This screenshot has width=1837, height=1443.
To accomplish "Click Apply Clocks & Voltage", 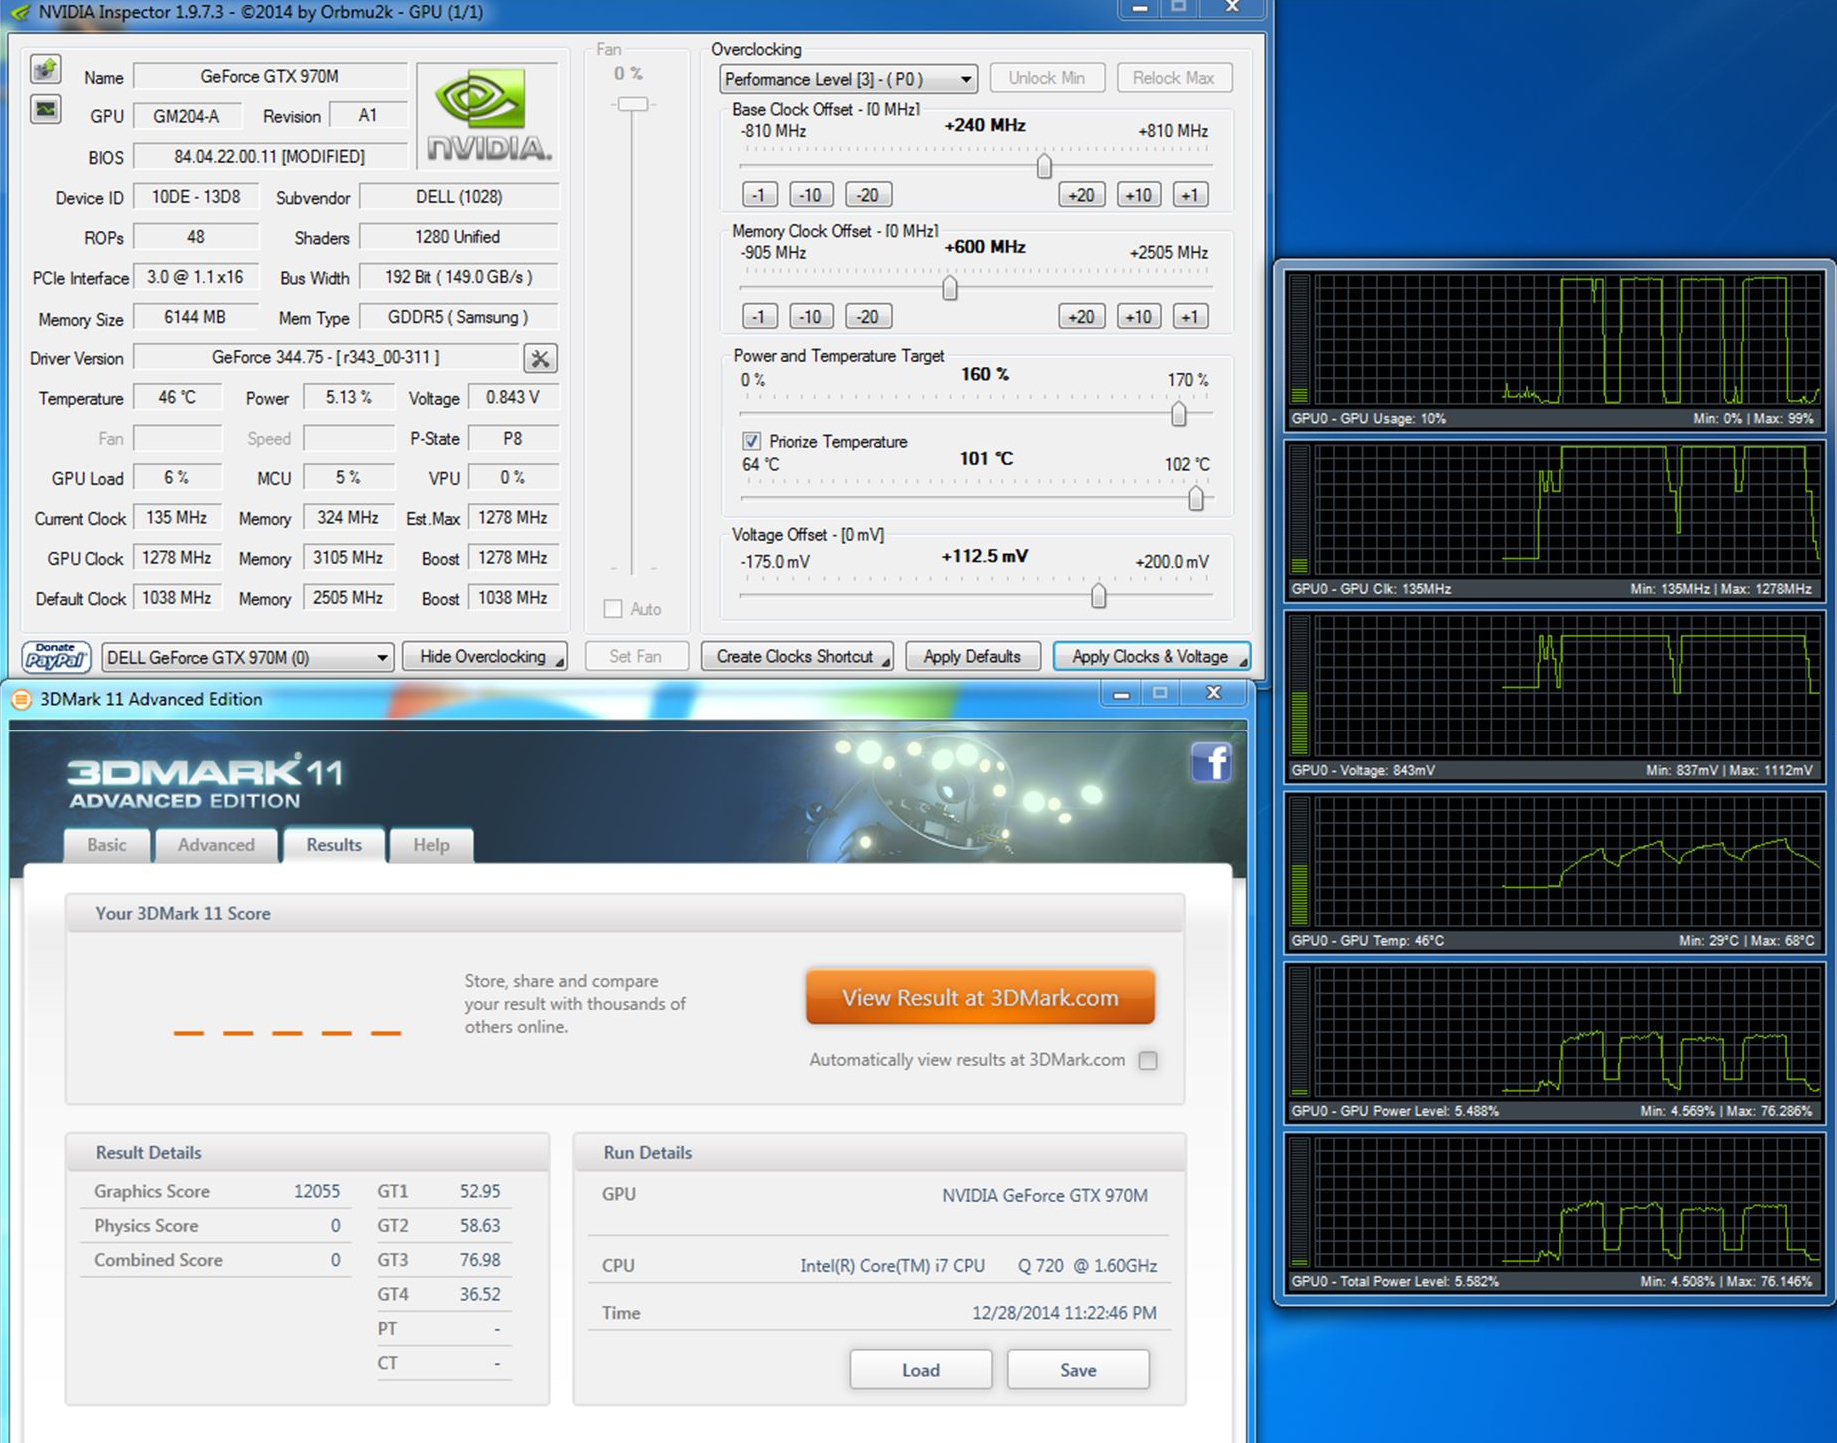I will click(x=1151, y=656).
